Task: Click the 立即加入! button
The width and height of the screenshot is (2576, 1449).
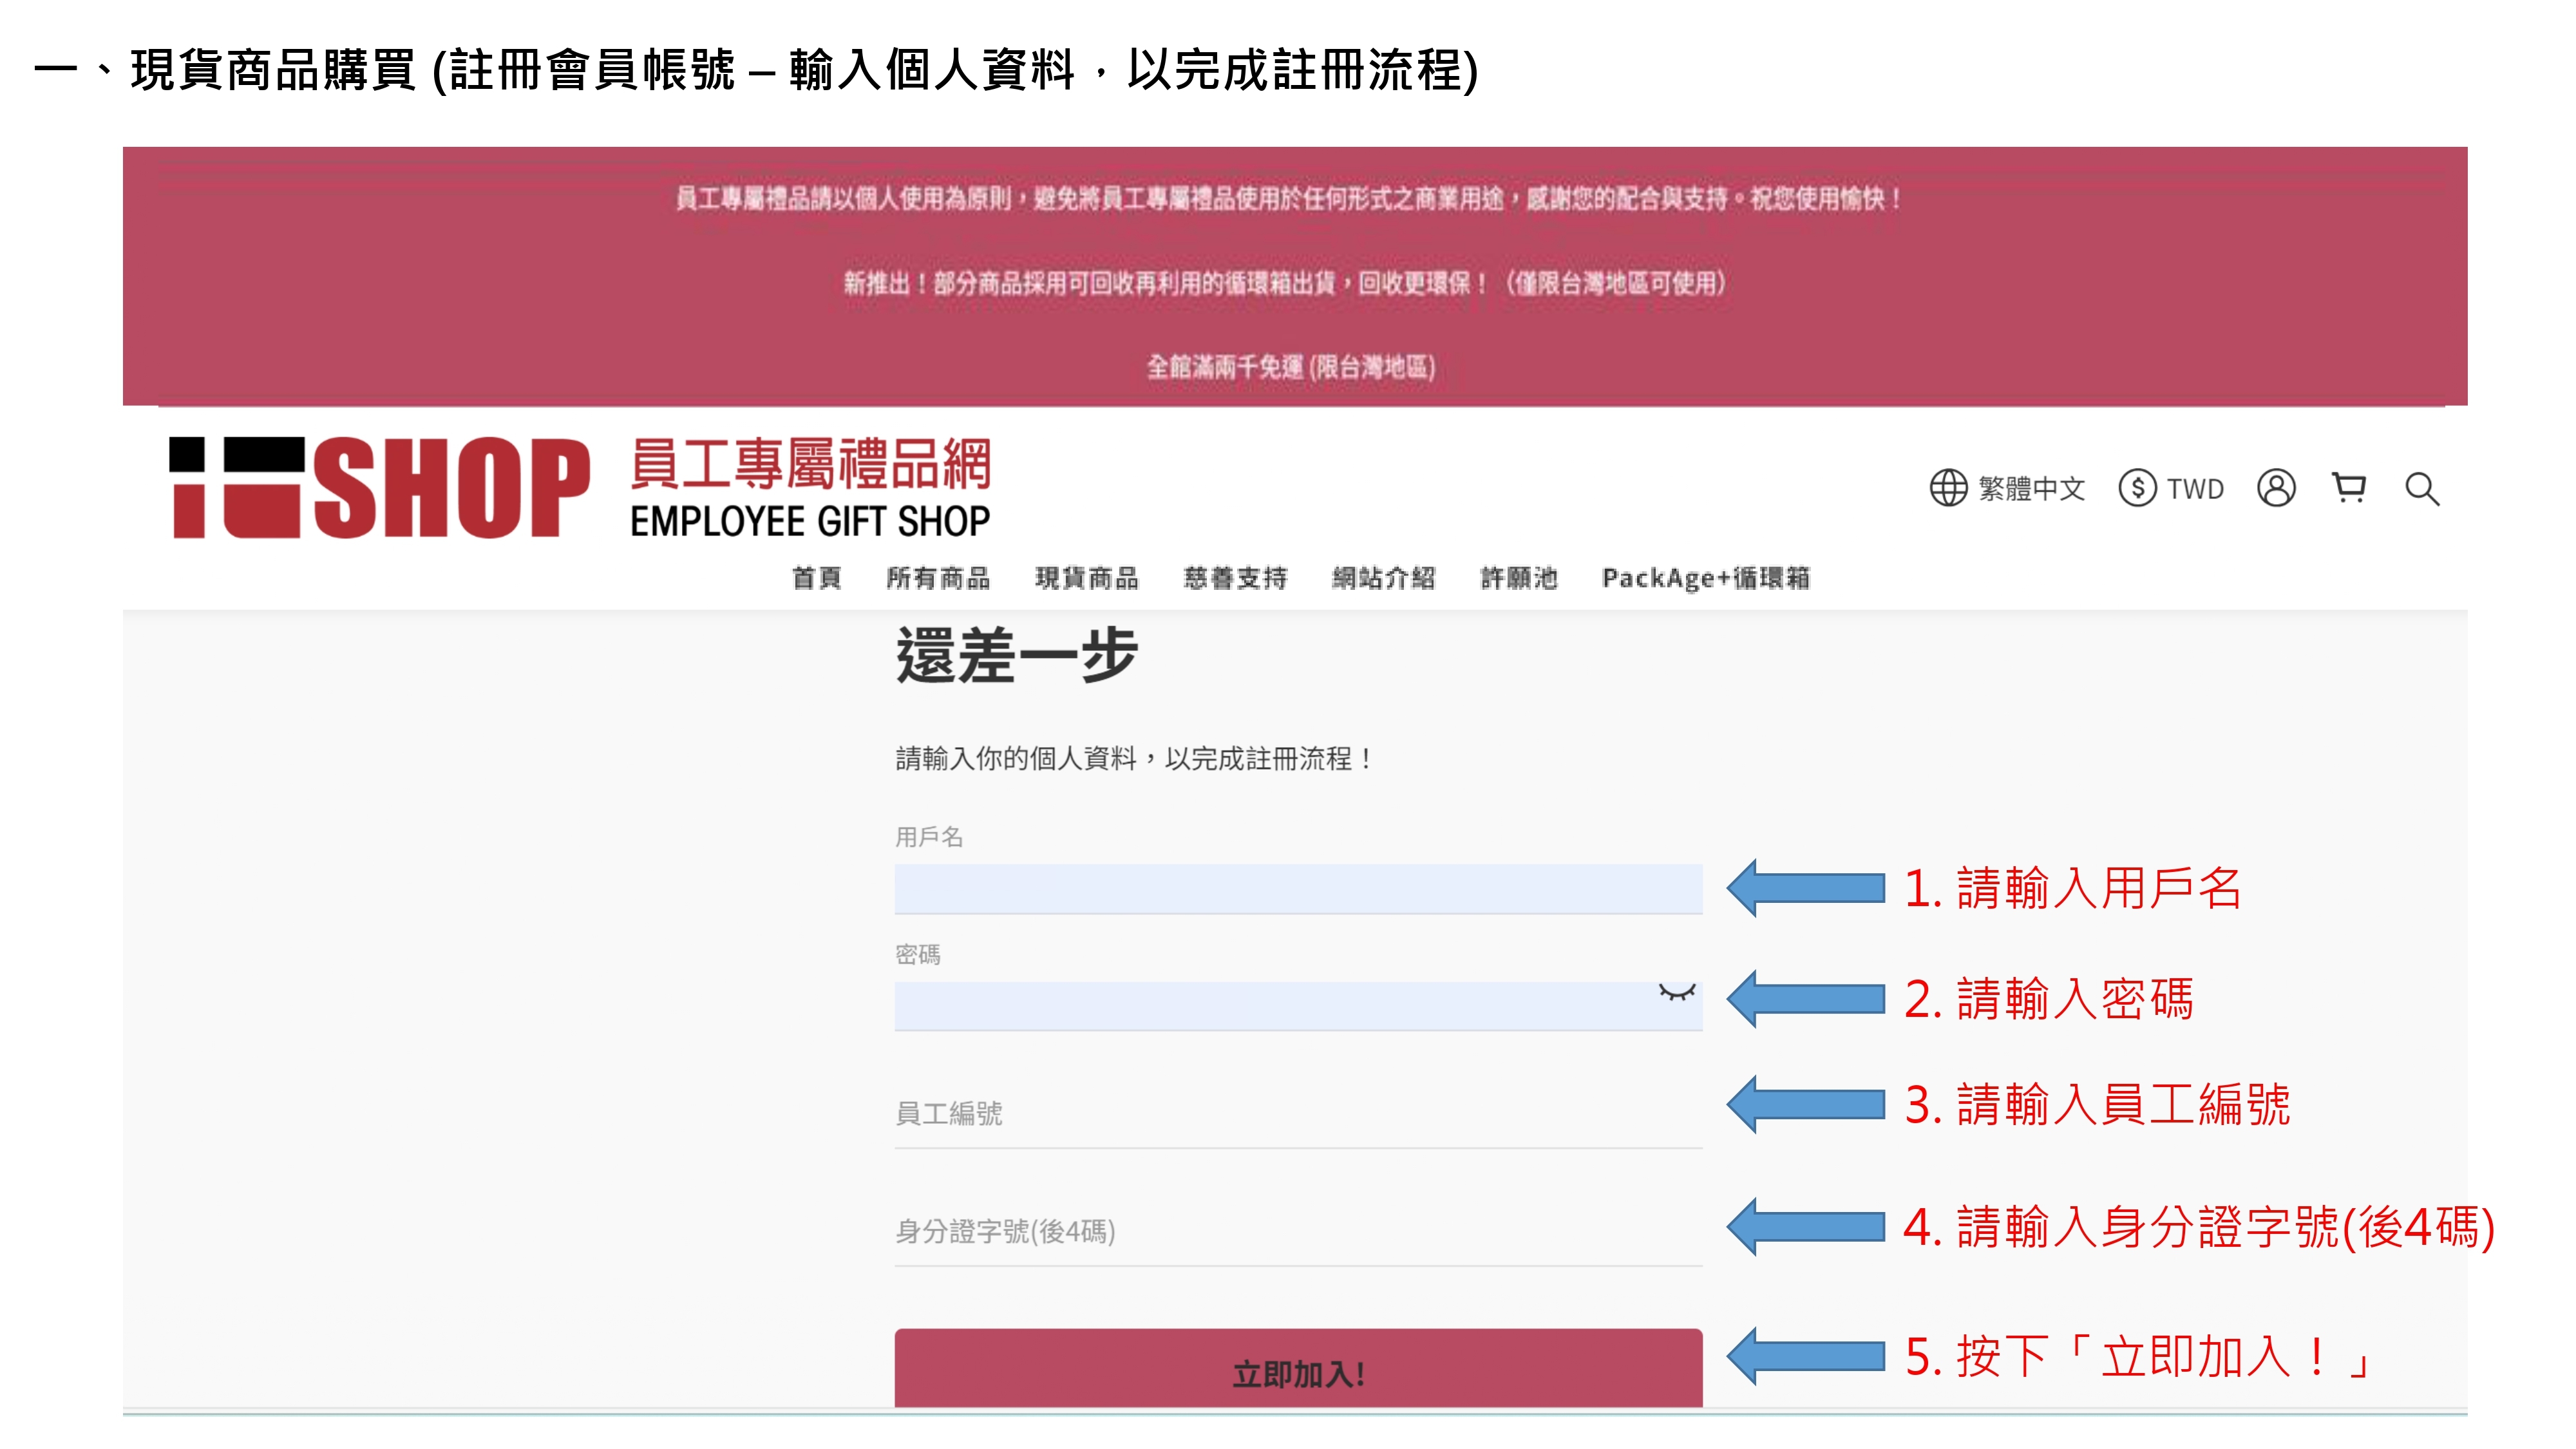Action: click(x=1298, y=1368)
